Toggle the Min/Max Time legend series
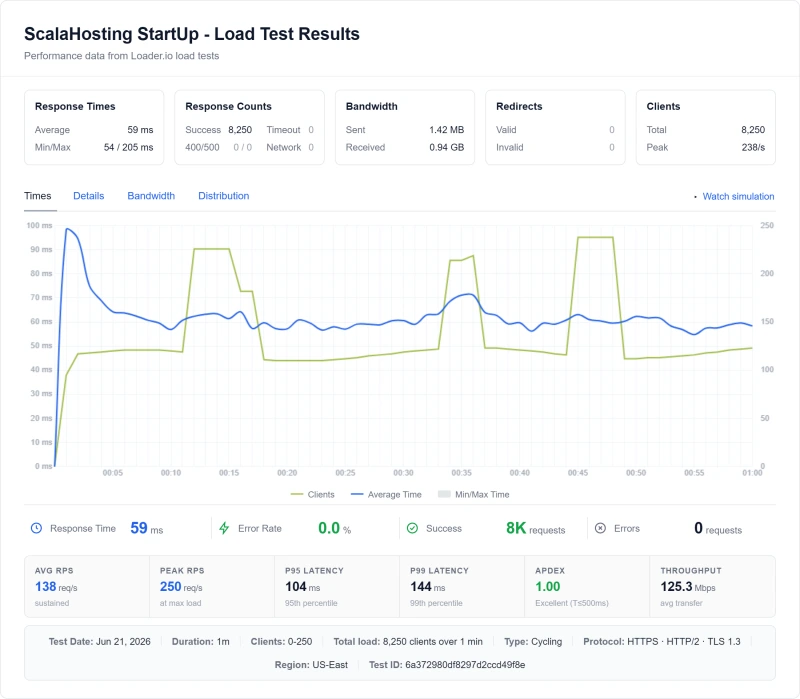800x699 pixels. [473, 494]
